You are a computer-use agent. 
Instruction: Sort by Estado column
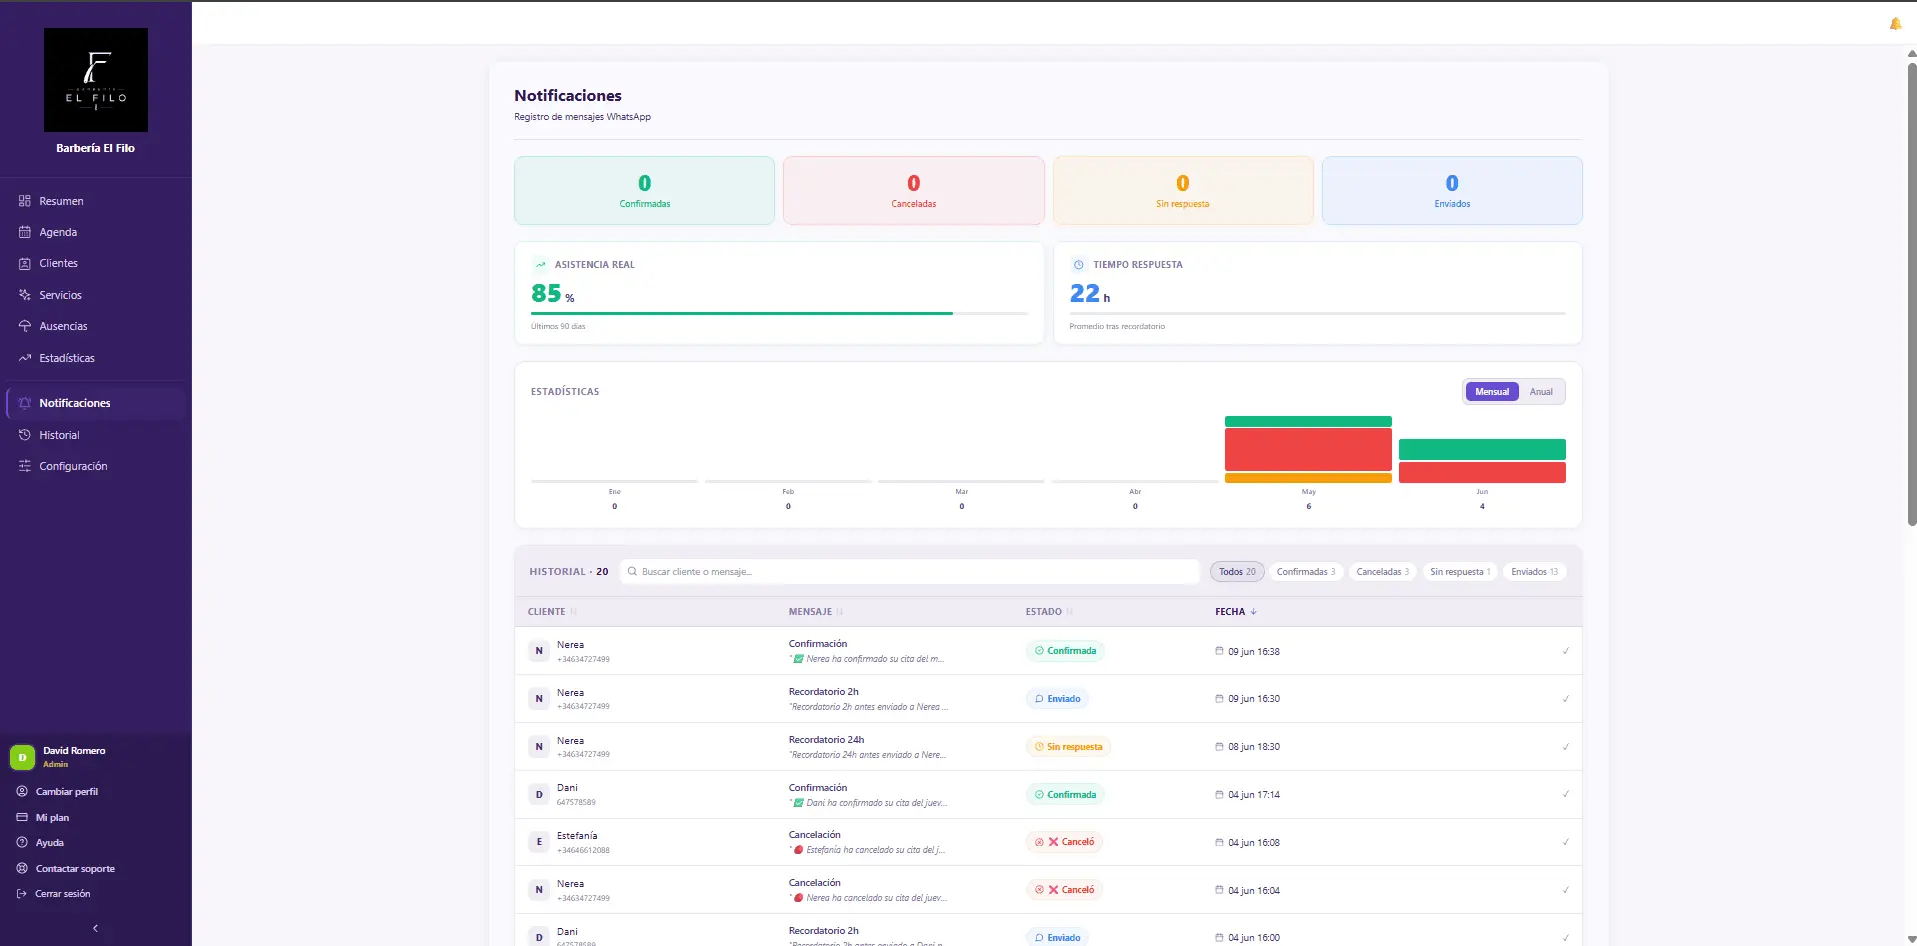[1049, 612]
